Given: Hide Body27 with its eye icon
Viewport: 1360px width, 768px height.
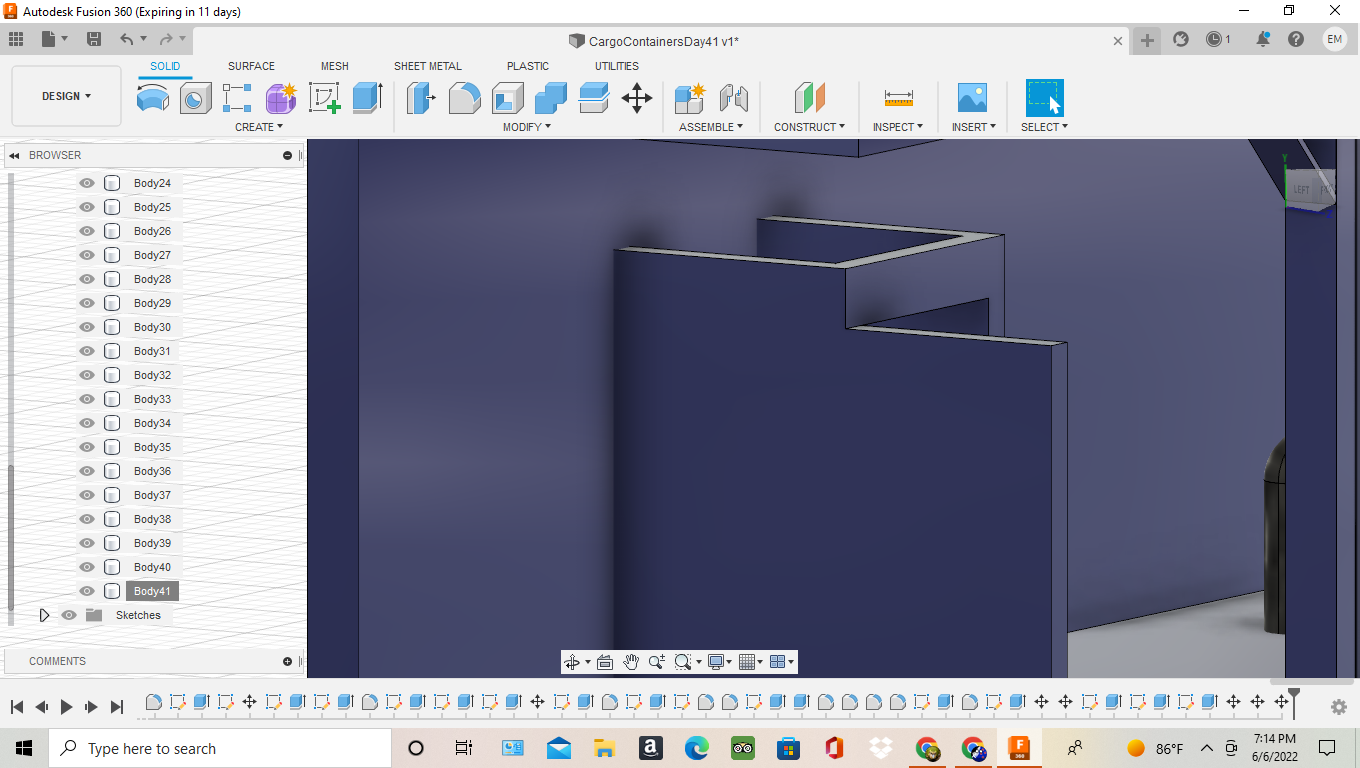Looking at the screenshot, I should (87, 255).
